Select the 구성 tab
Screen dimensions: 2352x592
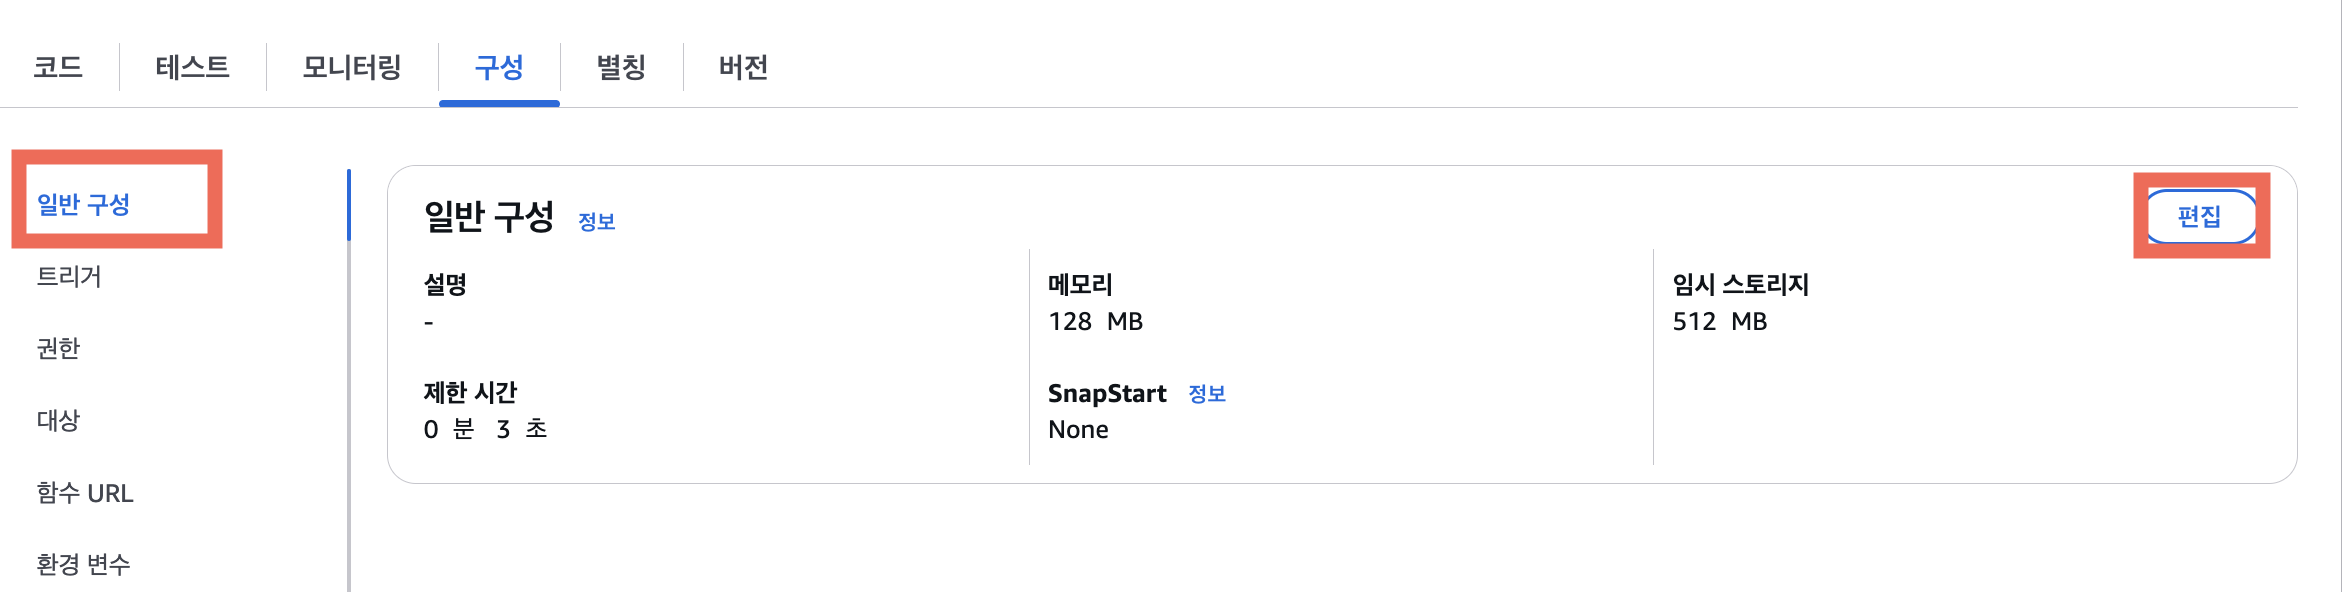499,67
